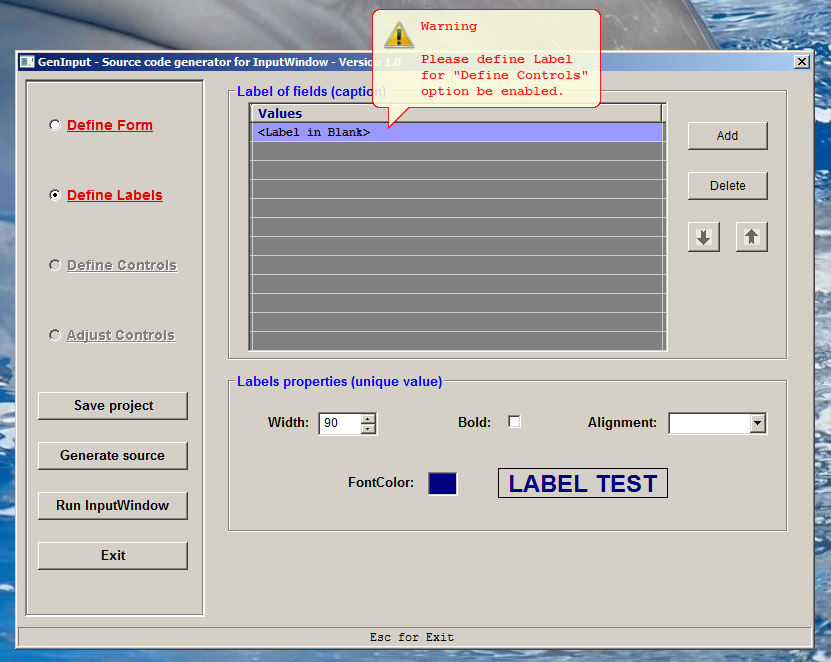The width and height of the screenshot is (831, 662).
Task: Move selected label up with up-arrow icon
Action: coord(751,236)
